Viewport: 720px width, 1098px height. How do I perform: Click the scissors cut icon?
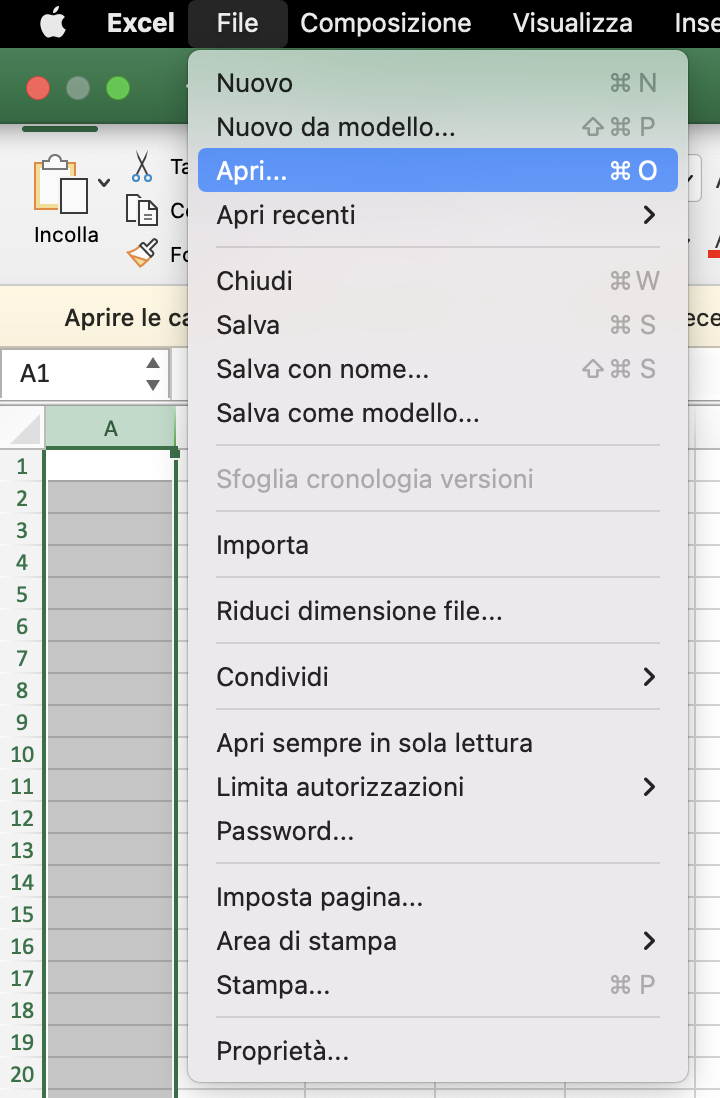[x=141, y=167]
